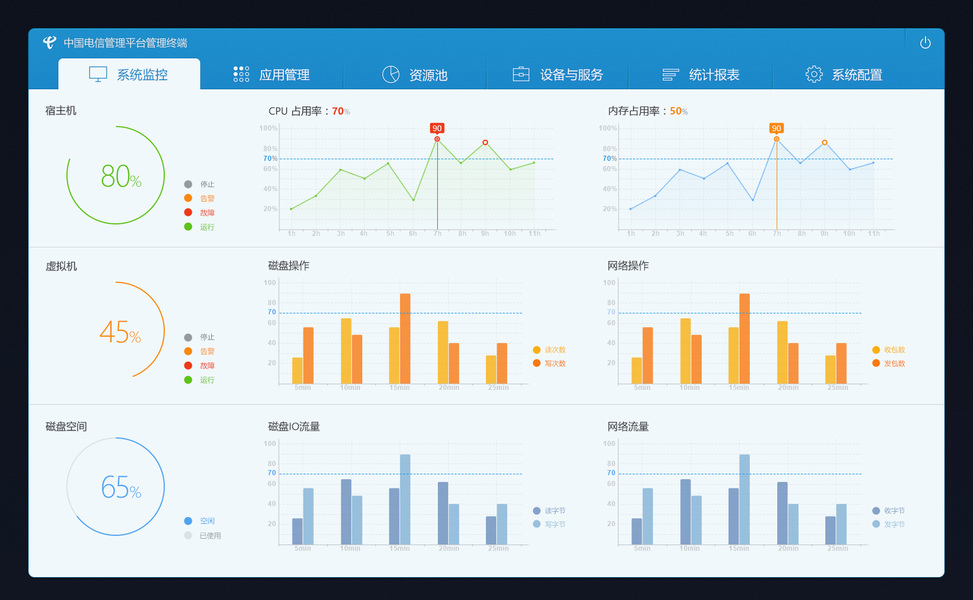Viewport: 973px width, 600px height.
Task: Select the 收字节 legend swatch
Action: click(x=876, y=511)
